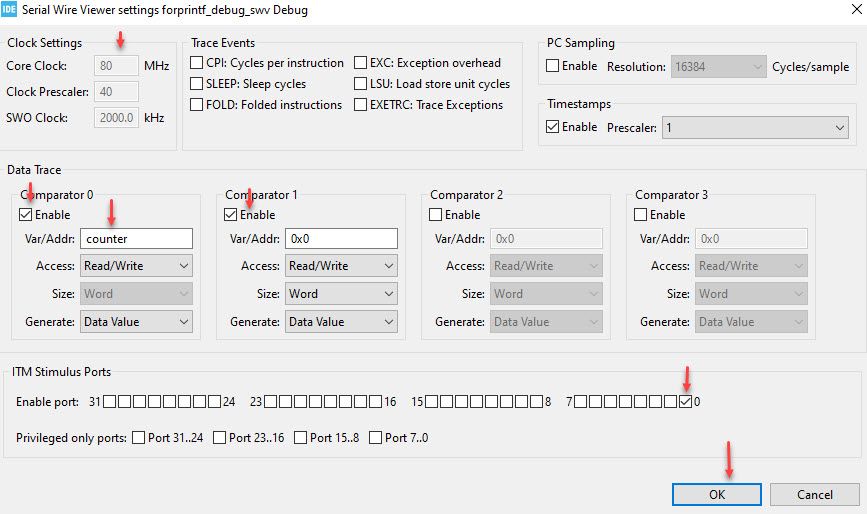Enable ITM stimulus port 7
867x514 pixels.
coord(581,401)
